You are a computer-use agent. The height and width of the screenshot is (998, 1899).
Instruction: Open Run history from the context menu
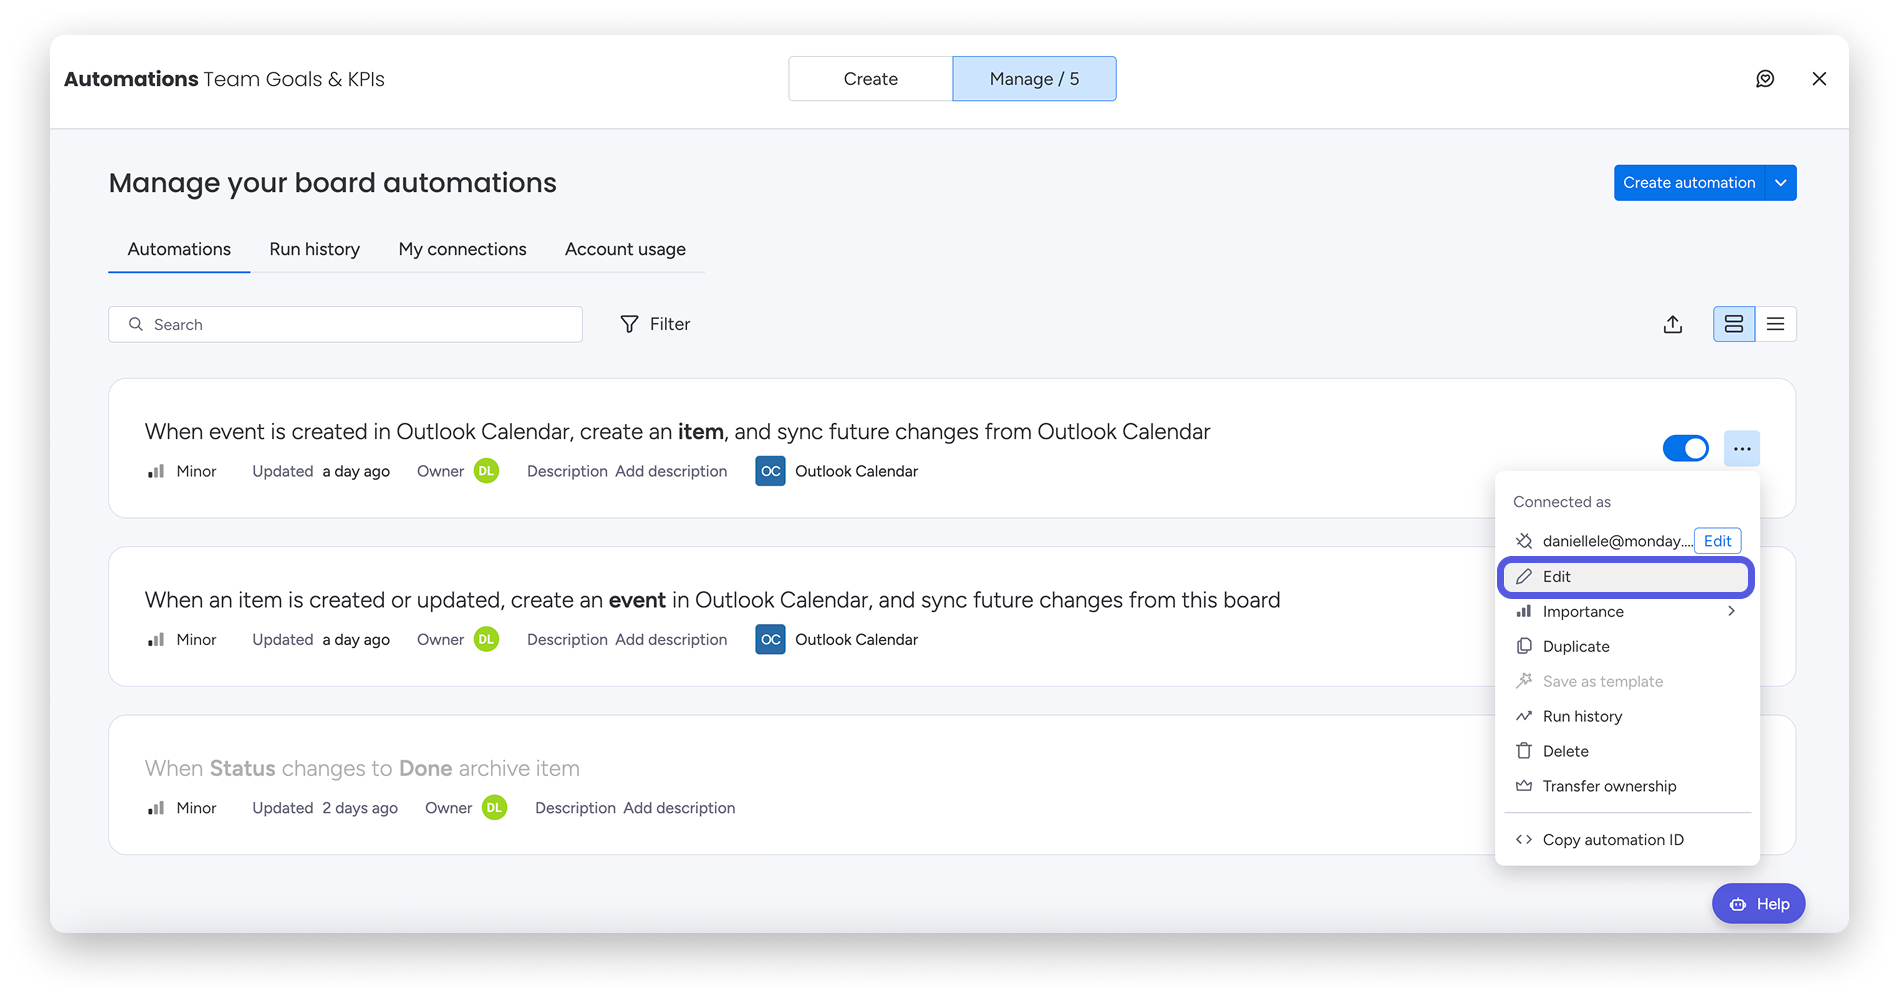1626,717
